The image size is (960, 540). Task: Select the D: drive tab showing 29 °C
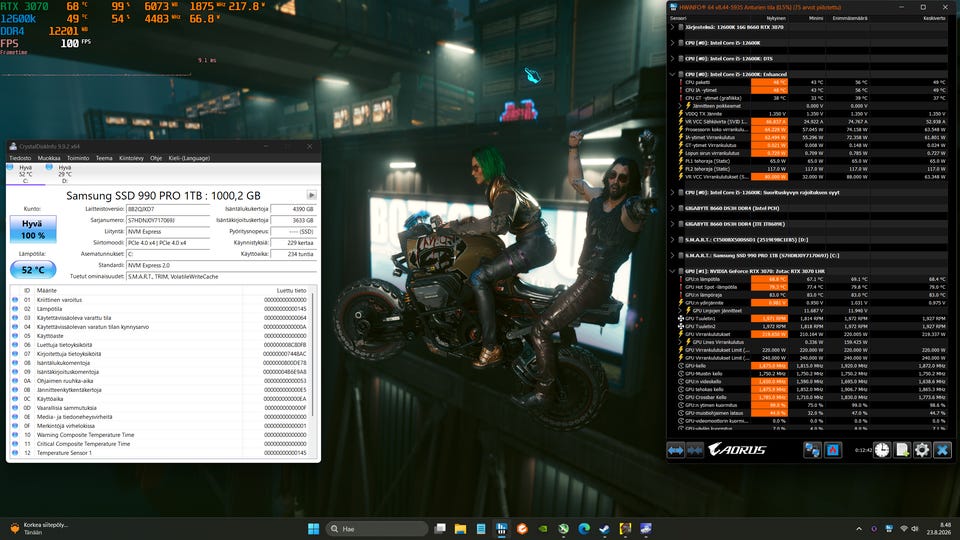pyautogui.click(x=65, y=174)
